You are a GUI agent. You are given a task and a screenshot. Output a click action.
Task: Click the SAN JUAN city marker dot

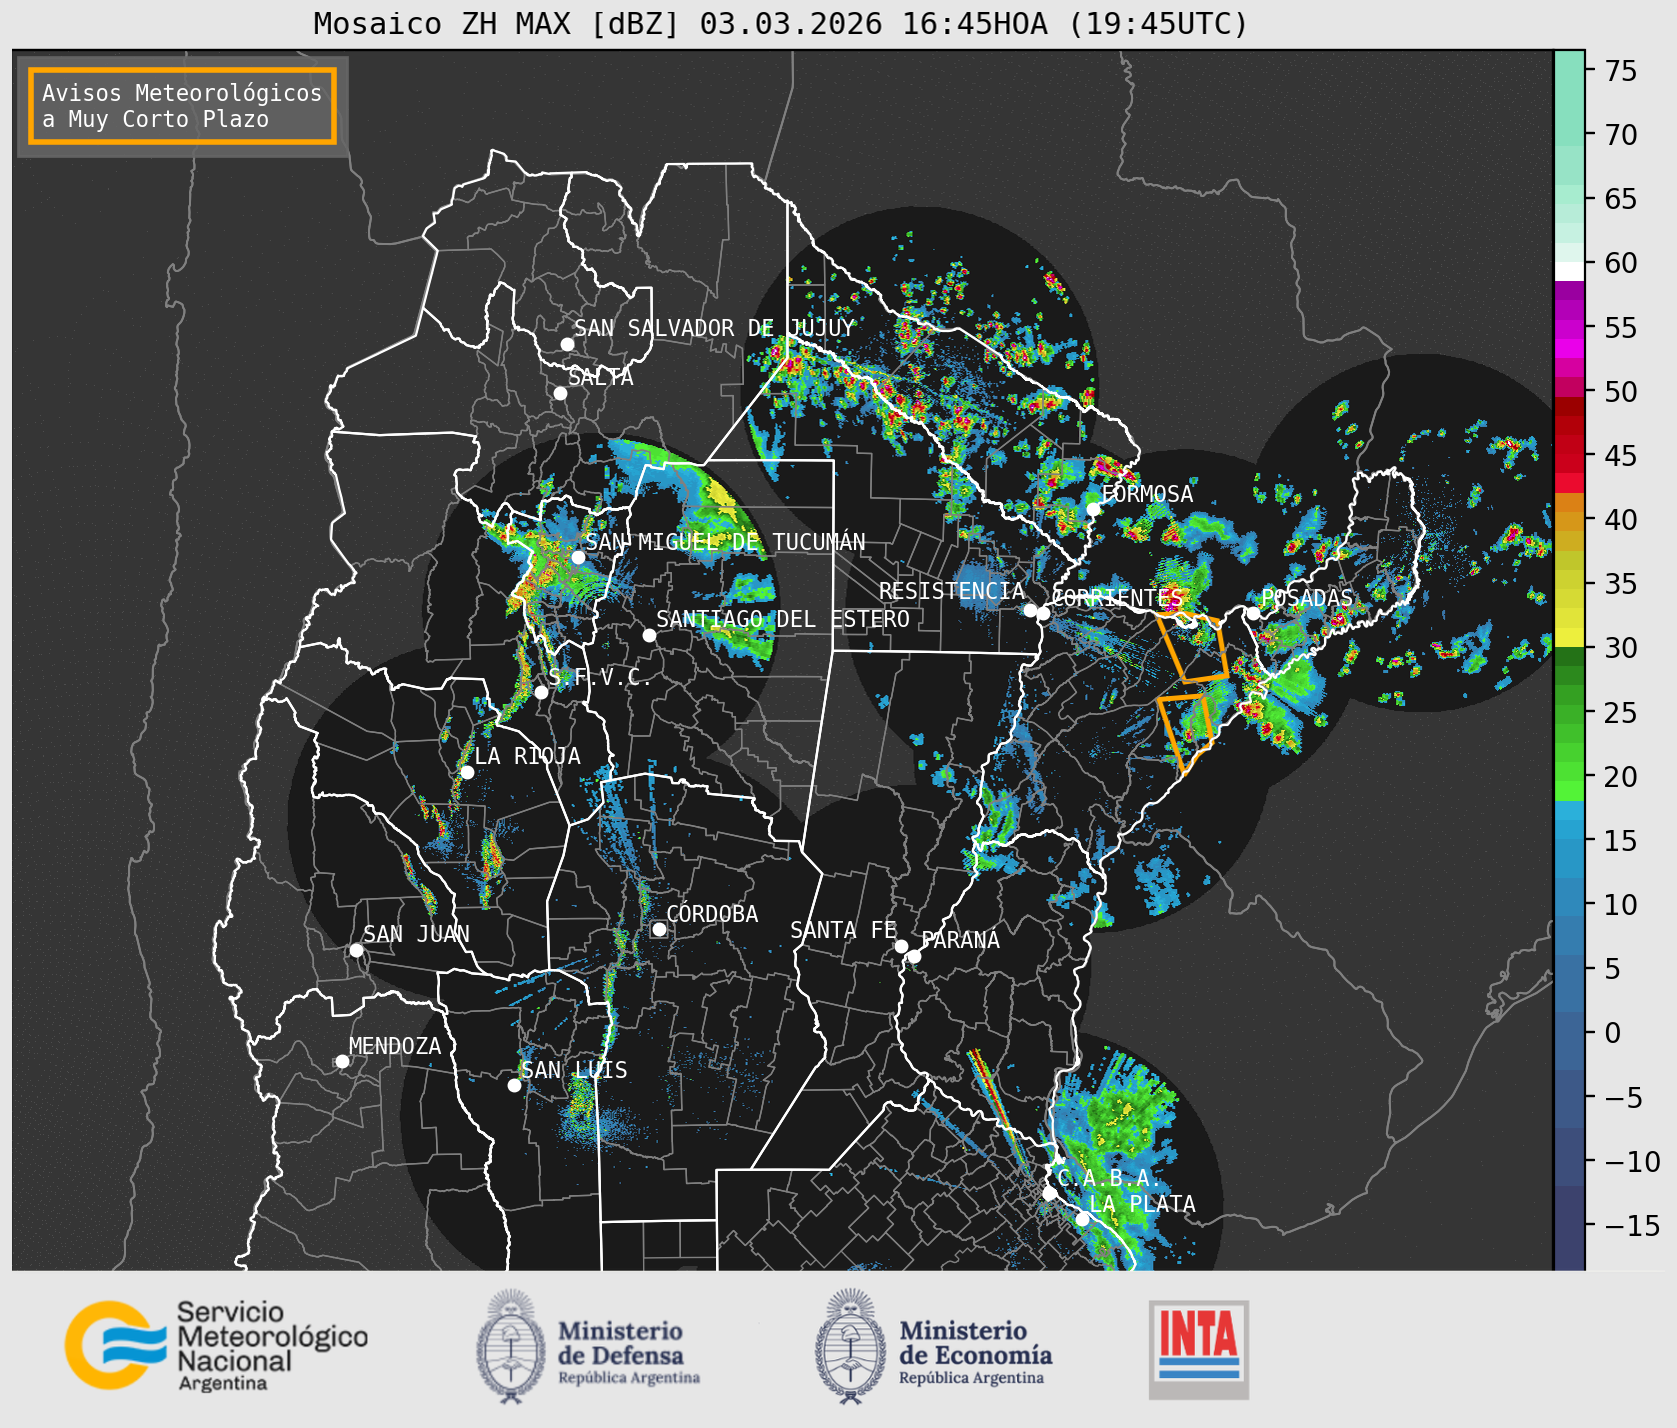[x=356, y=950]
